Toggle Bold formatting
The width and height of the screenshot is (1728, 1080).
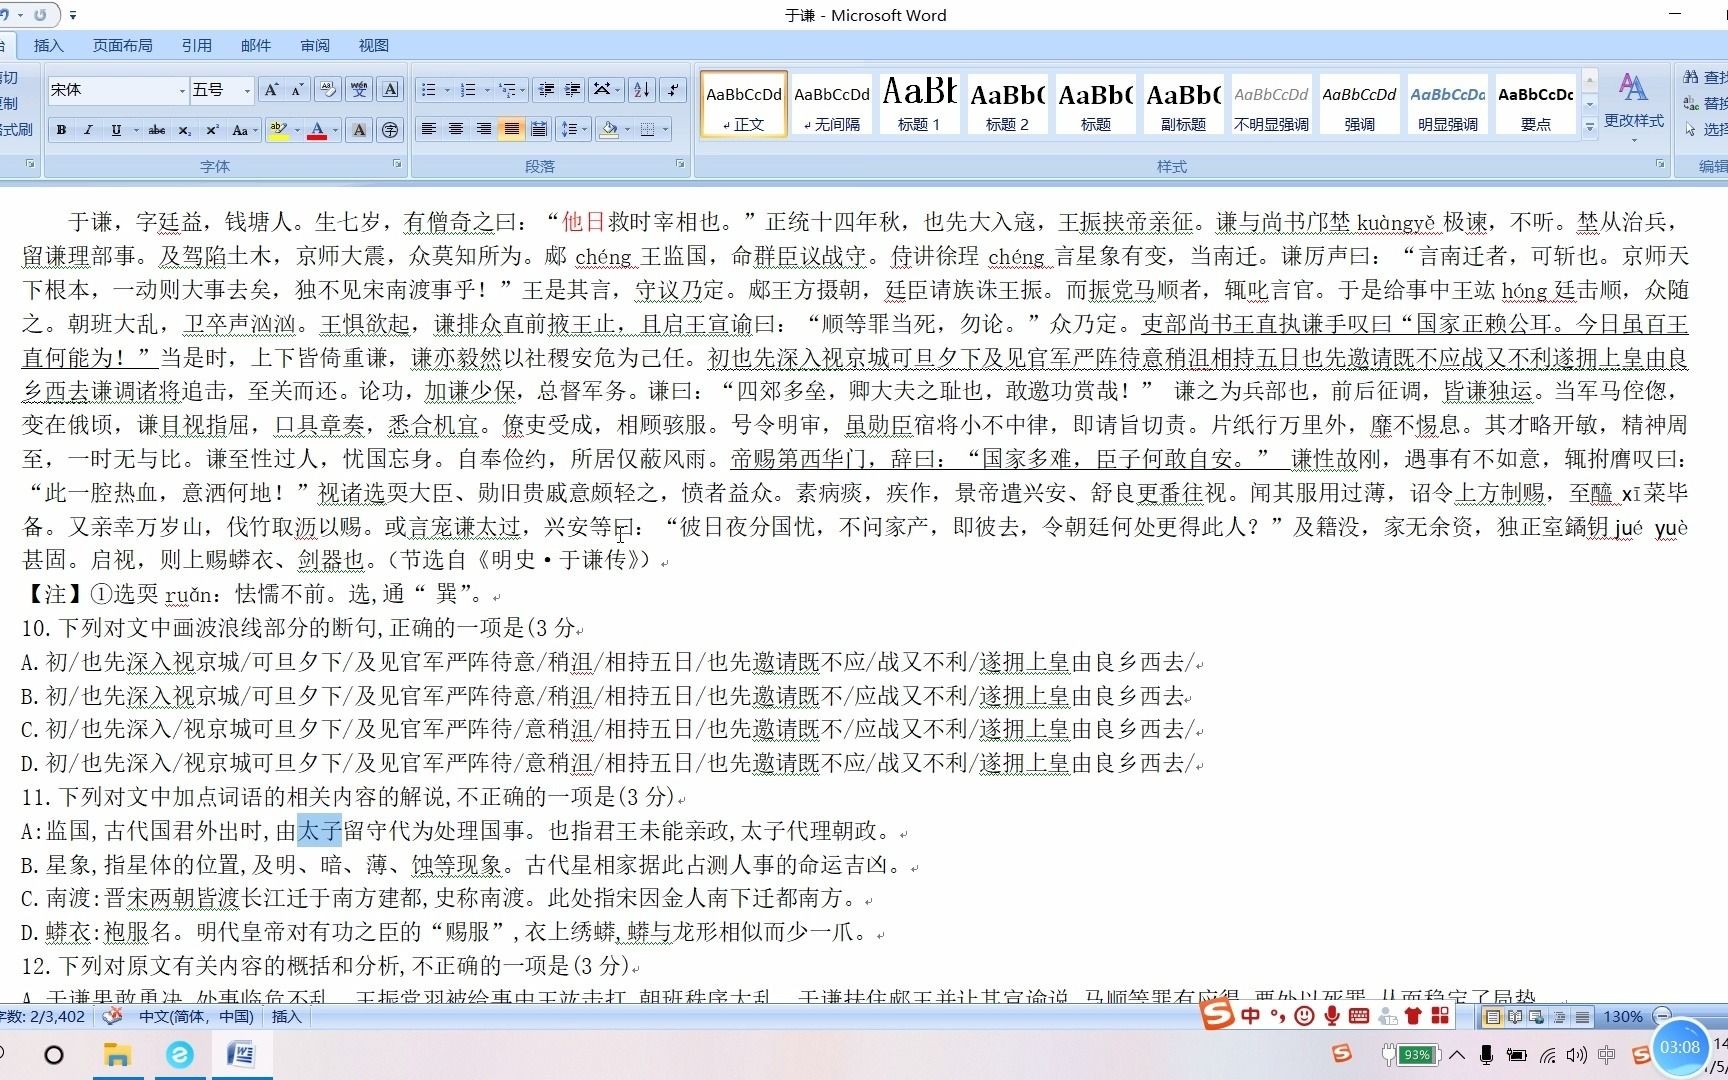(61, 130)
